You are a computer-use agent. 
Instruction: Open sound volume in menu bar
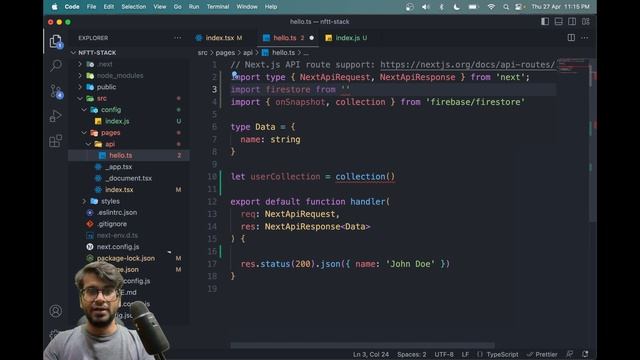[x=426, y=7]
